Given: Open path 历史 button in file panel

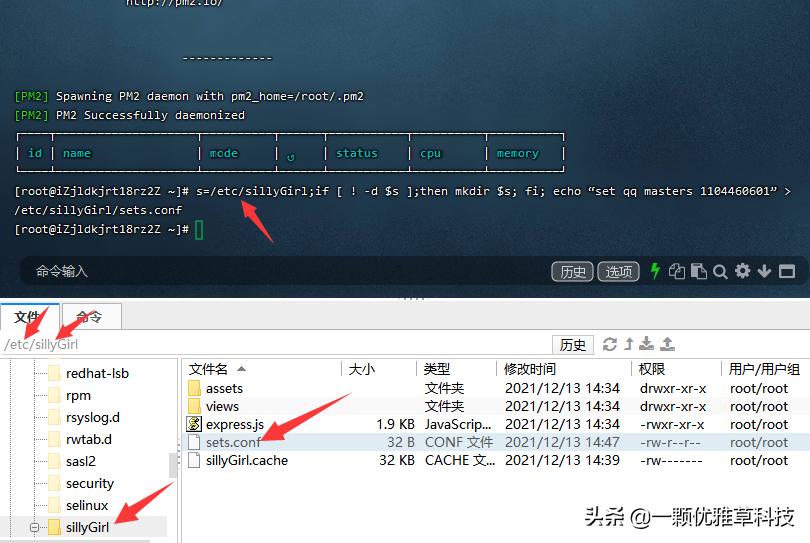Looking at the screenshot, I should (572, 345).
